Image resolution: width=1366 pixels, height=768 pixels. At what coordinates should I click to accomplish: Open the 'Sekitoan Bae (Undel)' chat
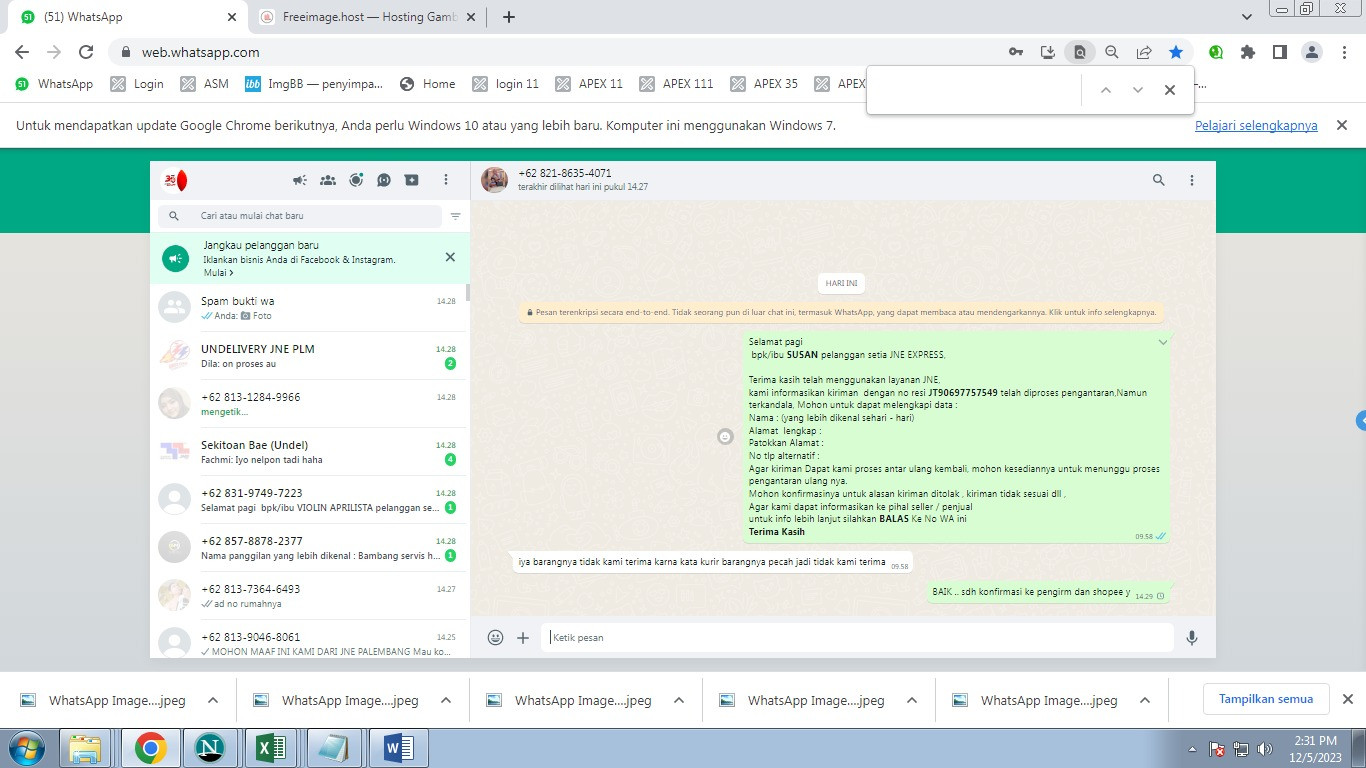click(308, 451)
